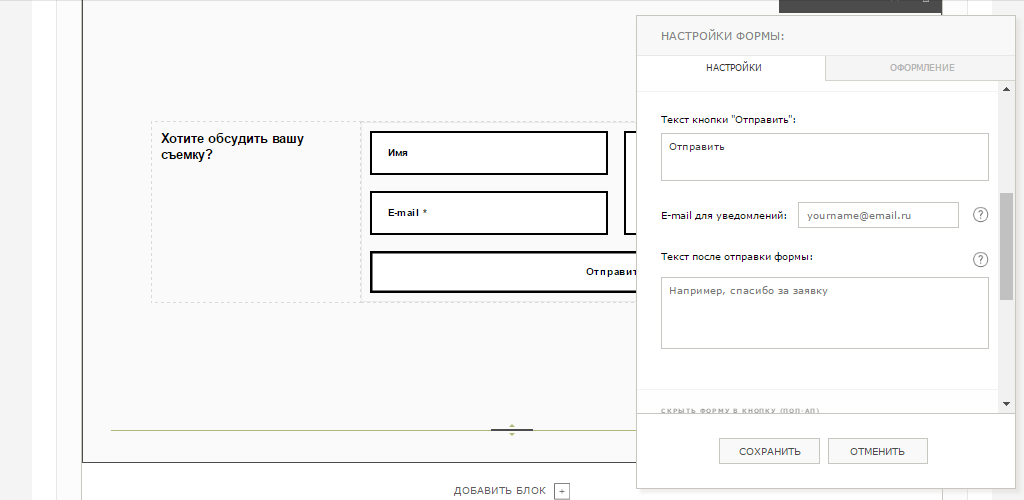
Task: Select the heading text about discussing your shoot
Action: [x=232, y=147]
